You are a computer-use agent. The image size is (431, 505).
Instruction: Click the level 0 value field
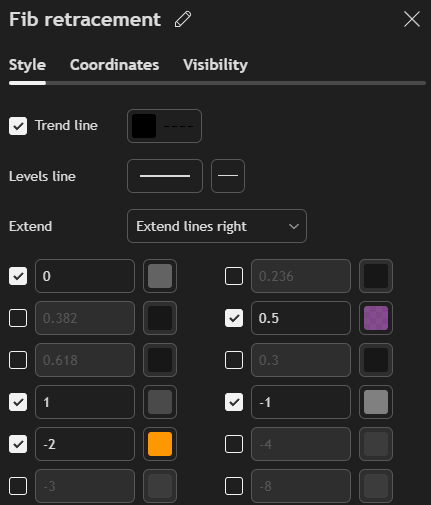85,276
